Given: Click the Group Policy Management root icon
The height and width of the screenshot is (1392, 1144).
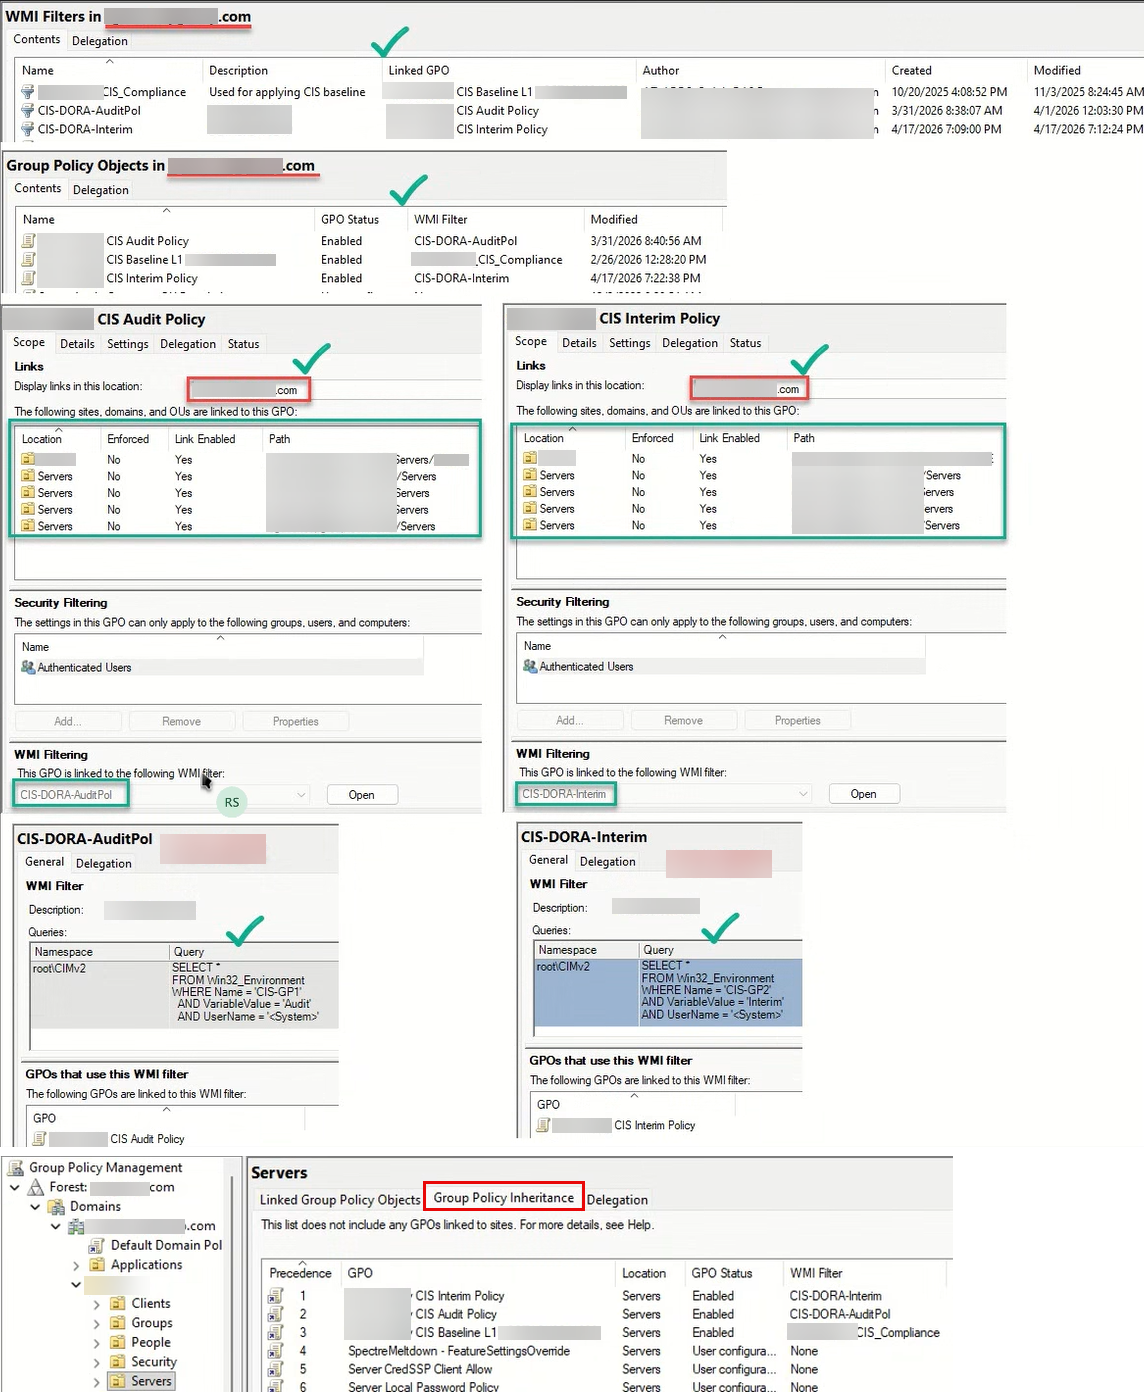Looking at the screenshot, I should (x=16, y=1167).
